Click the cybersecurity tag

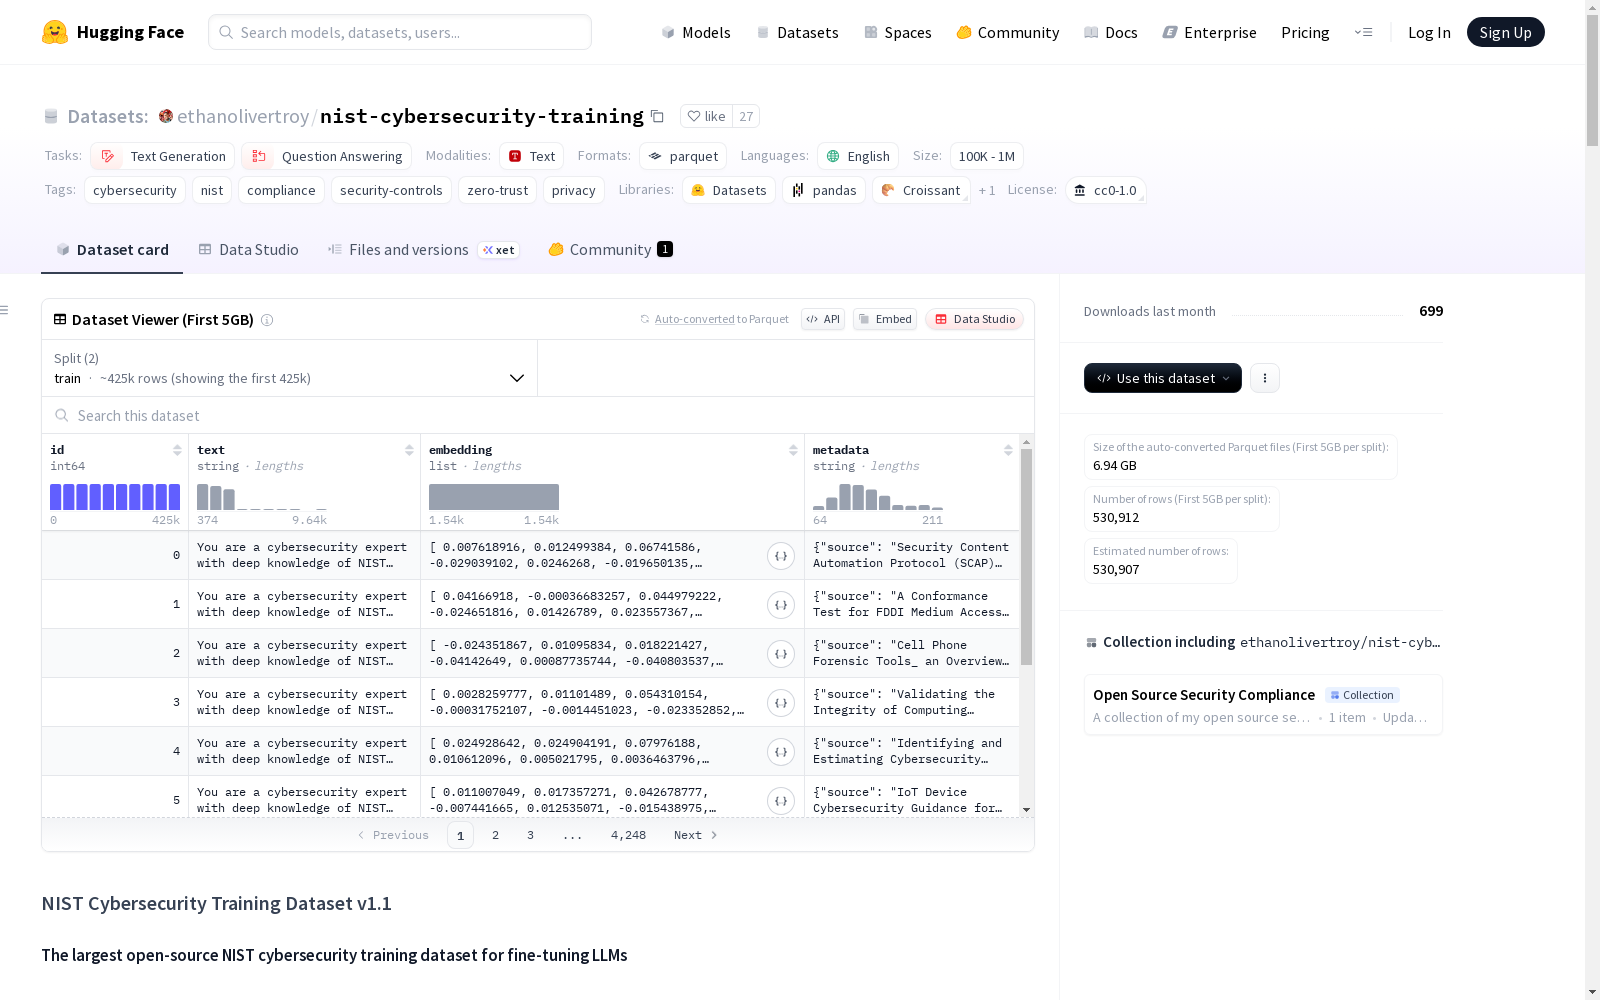pos(135,190)
